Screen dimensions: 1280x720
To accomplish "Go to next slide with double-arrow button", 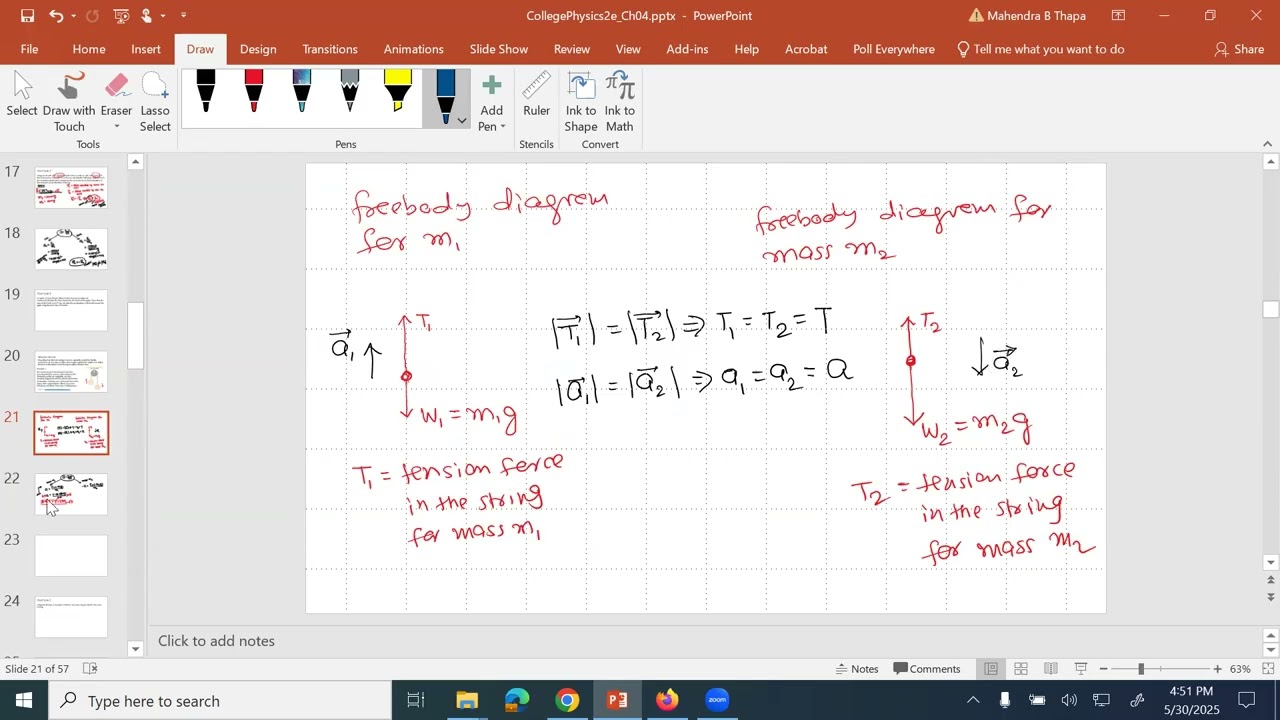I will tap(1271, 596).
